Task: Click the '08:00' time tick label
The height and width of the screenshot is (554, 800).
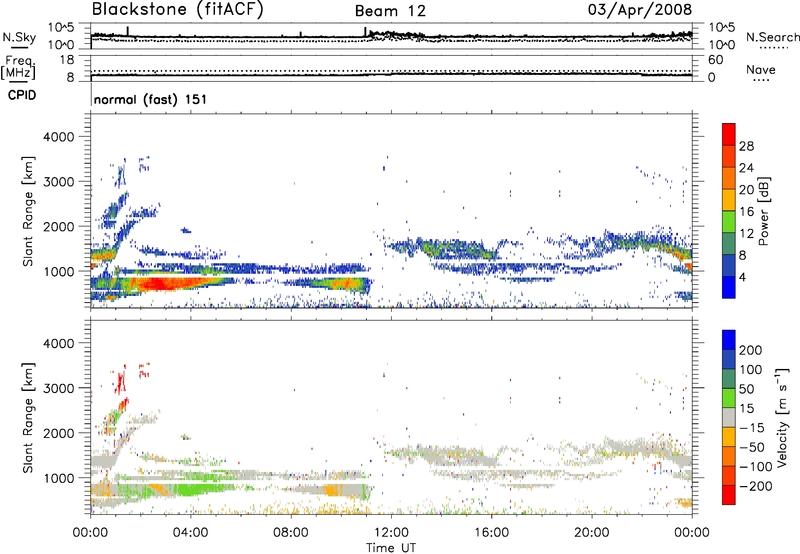Action: 291,533
